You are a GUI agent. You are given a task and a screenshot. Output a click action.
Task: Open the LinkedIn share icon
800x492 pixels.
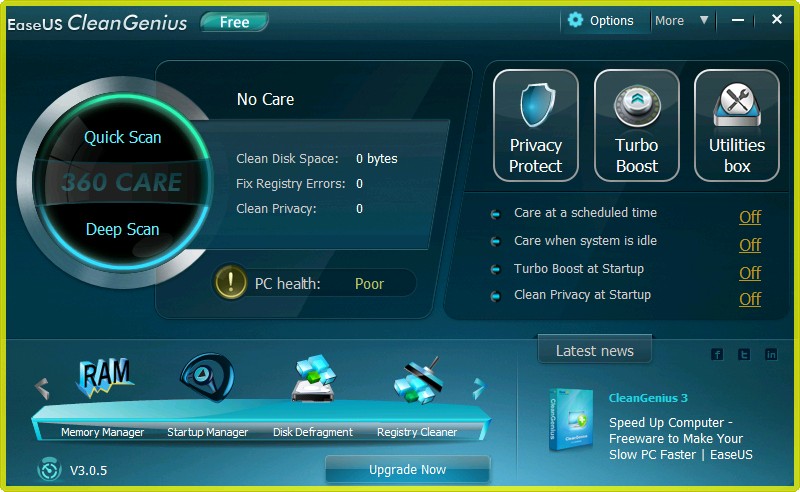(771, 354)
